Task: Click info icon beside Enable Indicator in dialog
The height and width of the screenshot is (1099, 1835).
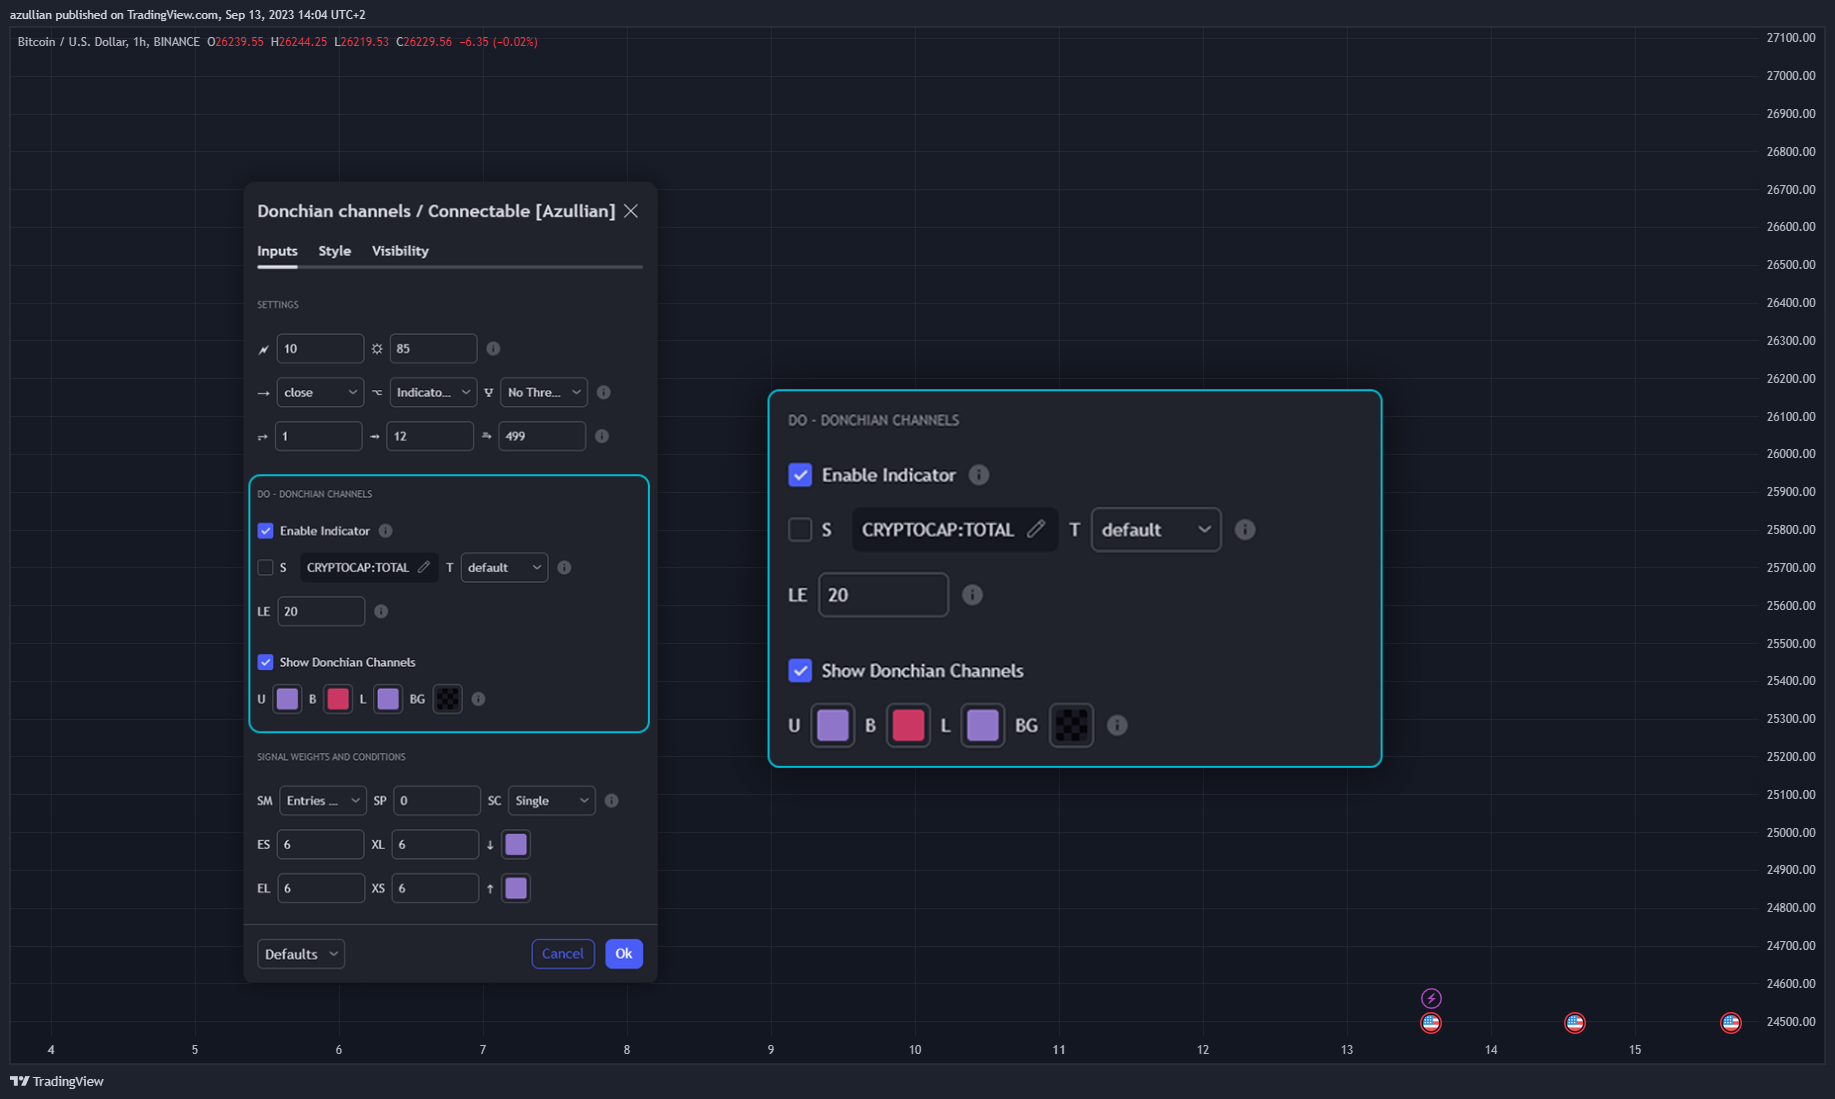Action: (x=386, y=531)
